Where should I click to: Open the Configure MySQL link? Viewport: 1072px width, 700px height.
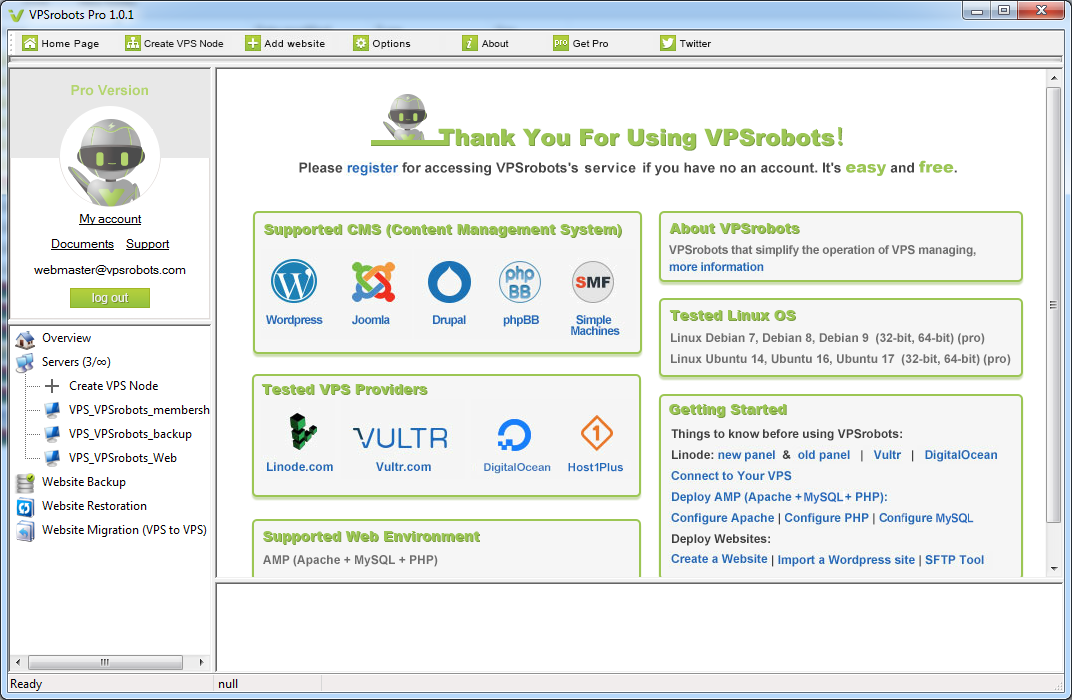tap(926, 518)
